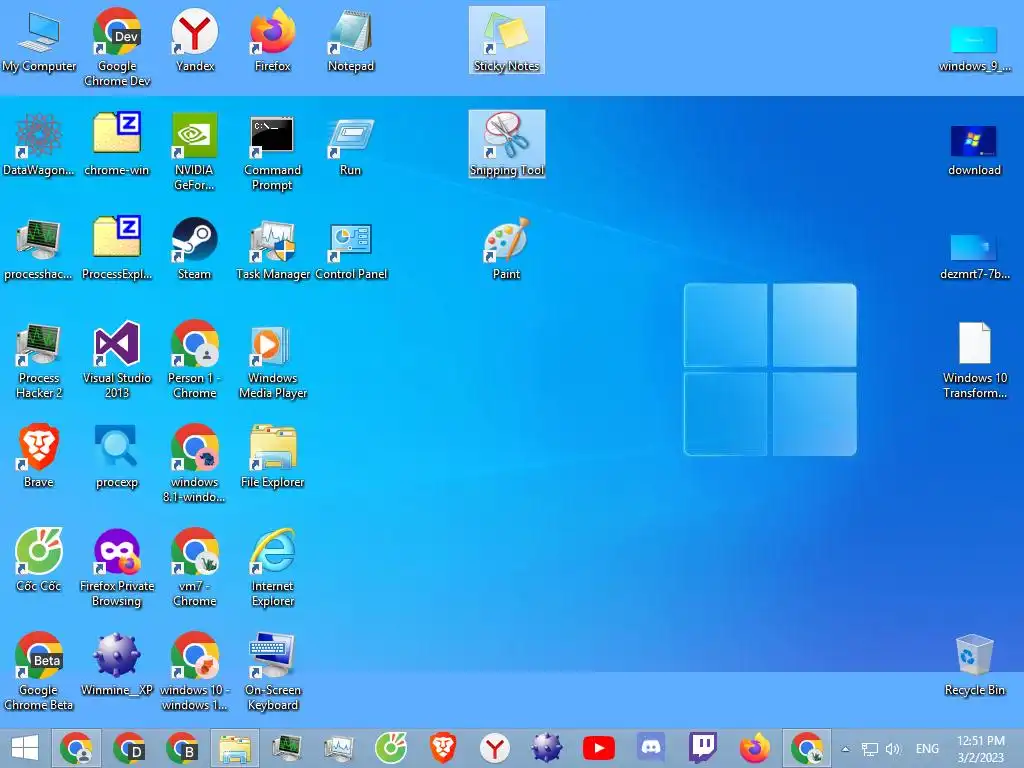Open the Recycle Bin

tap(974, 664)
